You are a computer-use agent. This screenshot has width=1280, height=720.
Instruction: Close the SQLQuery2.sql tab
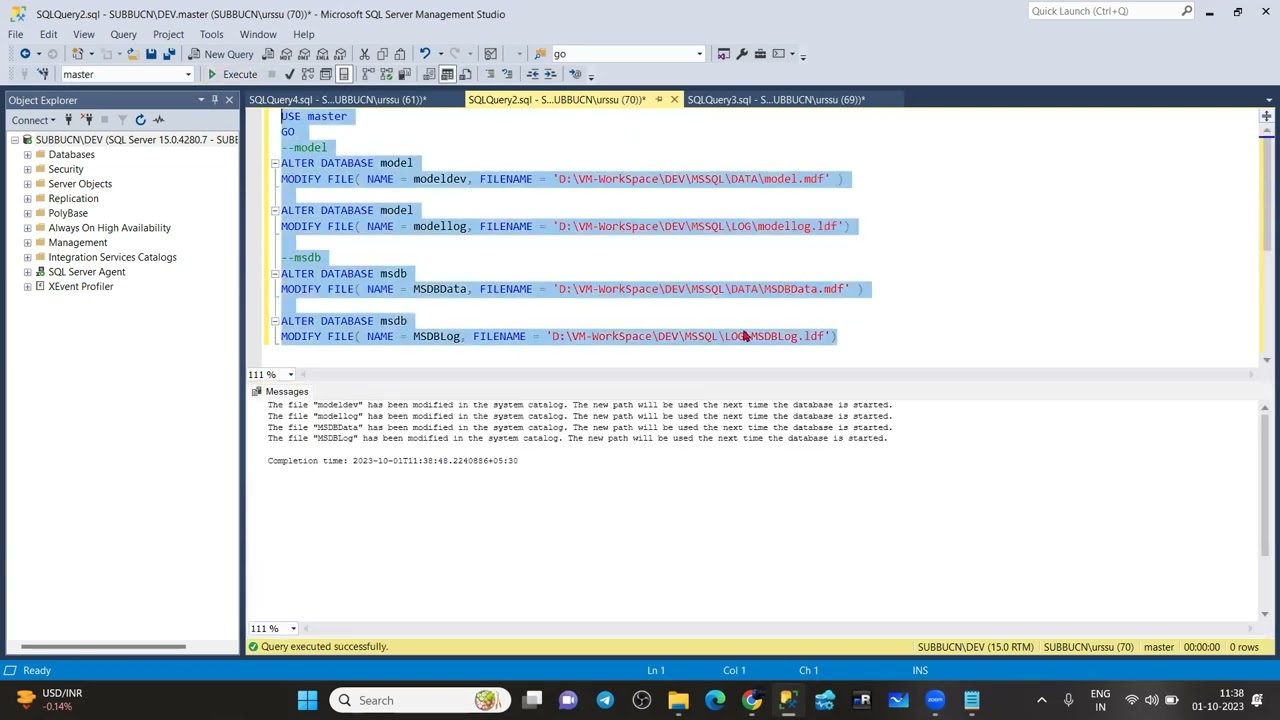click(674, 100)
